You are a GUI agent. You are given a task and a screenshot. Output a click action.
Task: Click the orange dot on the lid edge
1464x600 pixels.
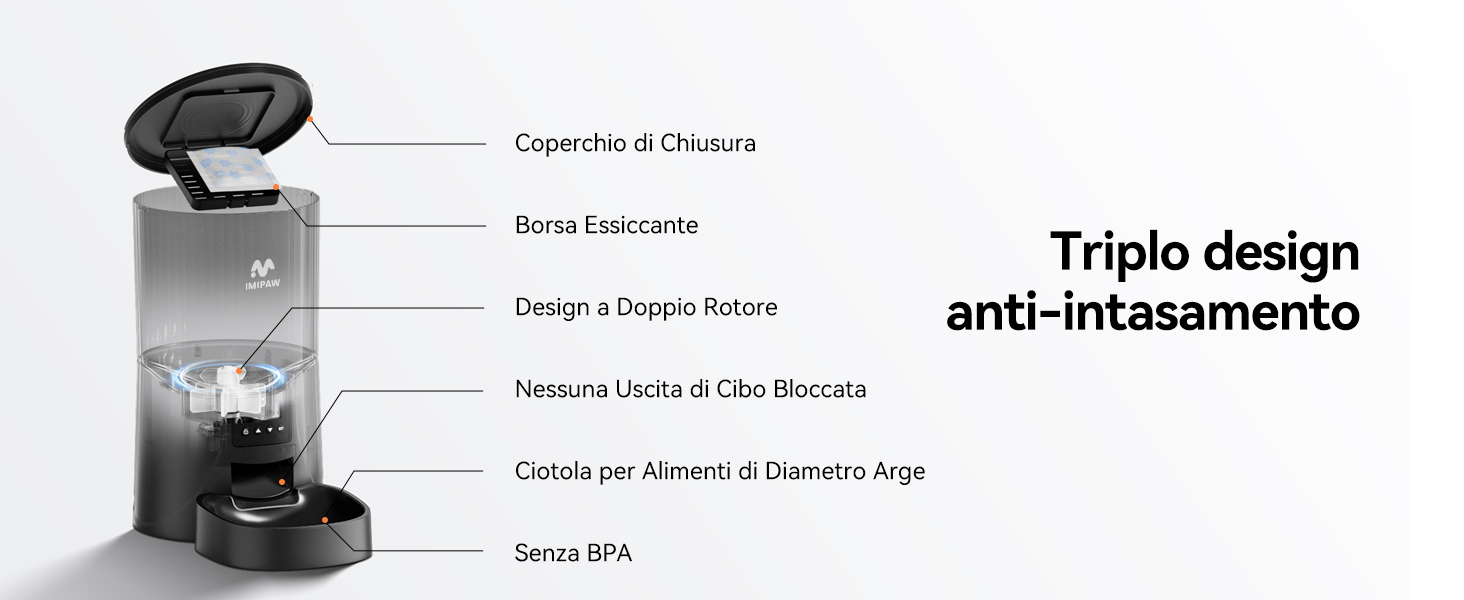click(311, 119)
